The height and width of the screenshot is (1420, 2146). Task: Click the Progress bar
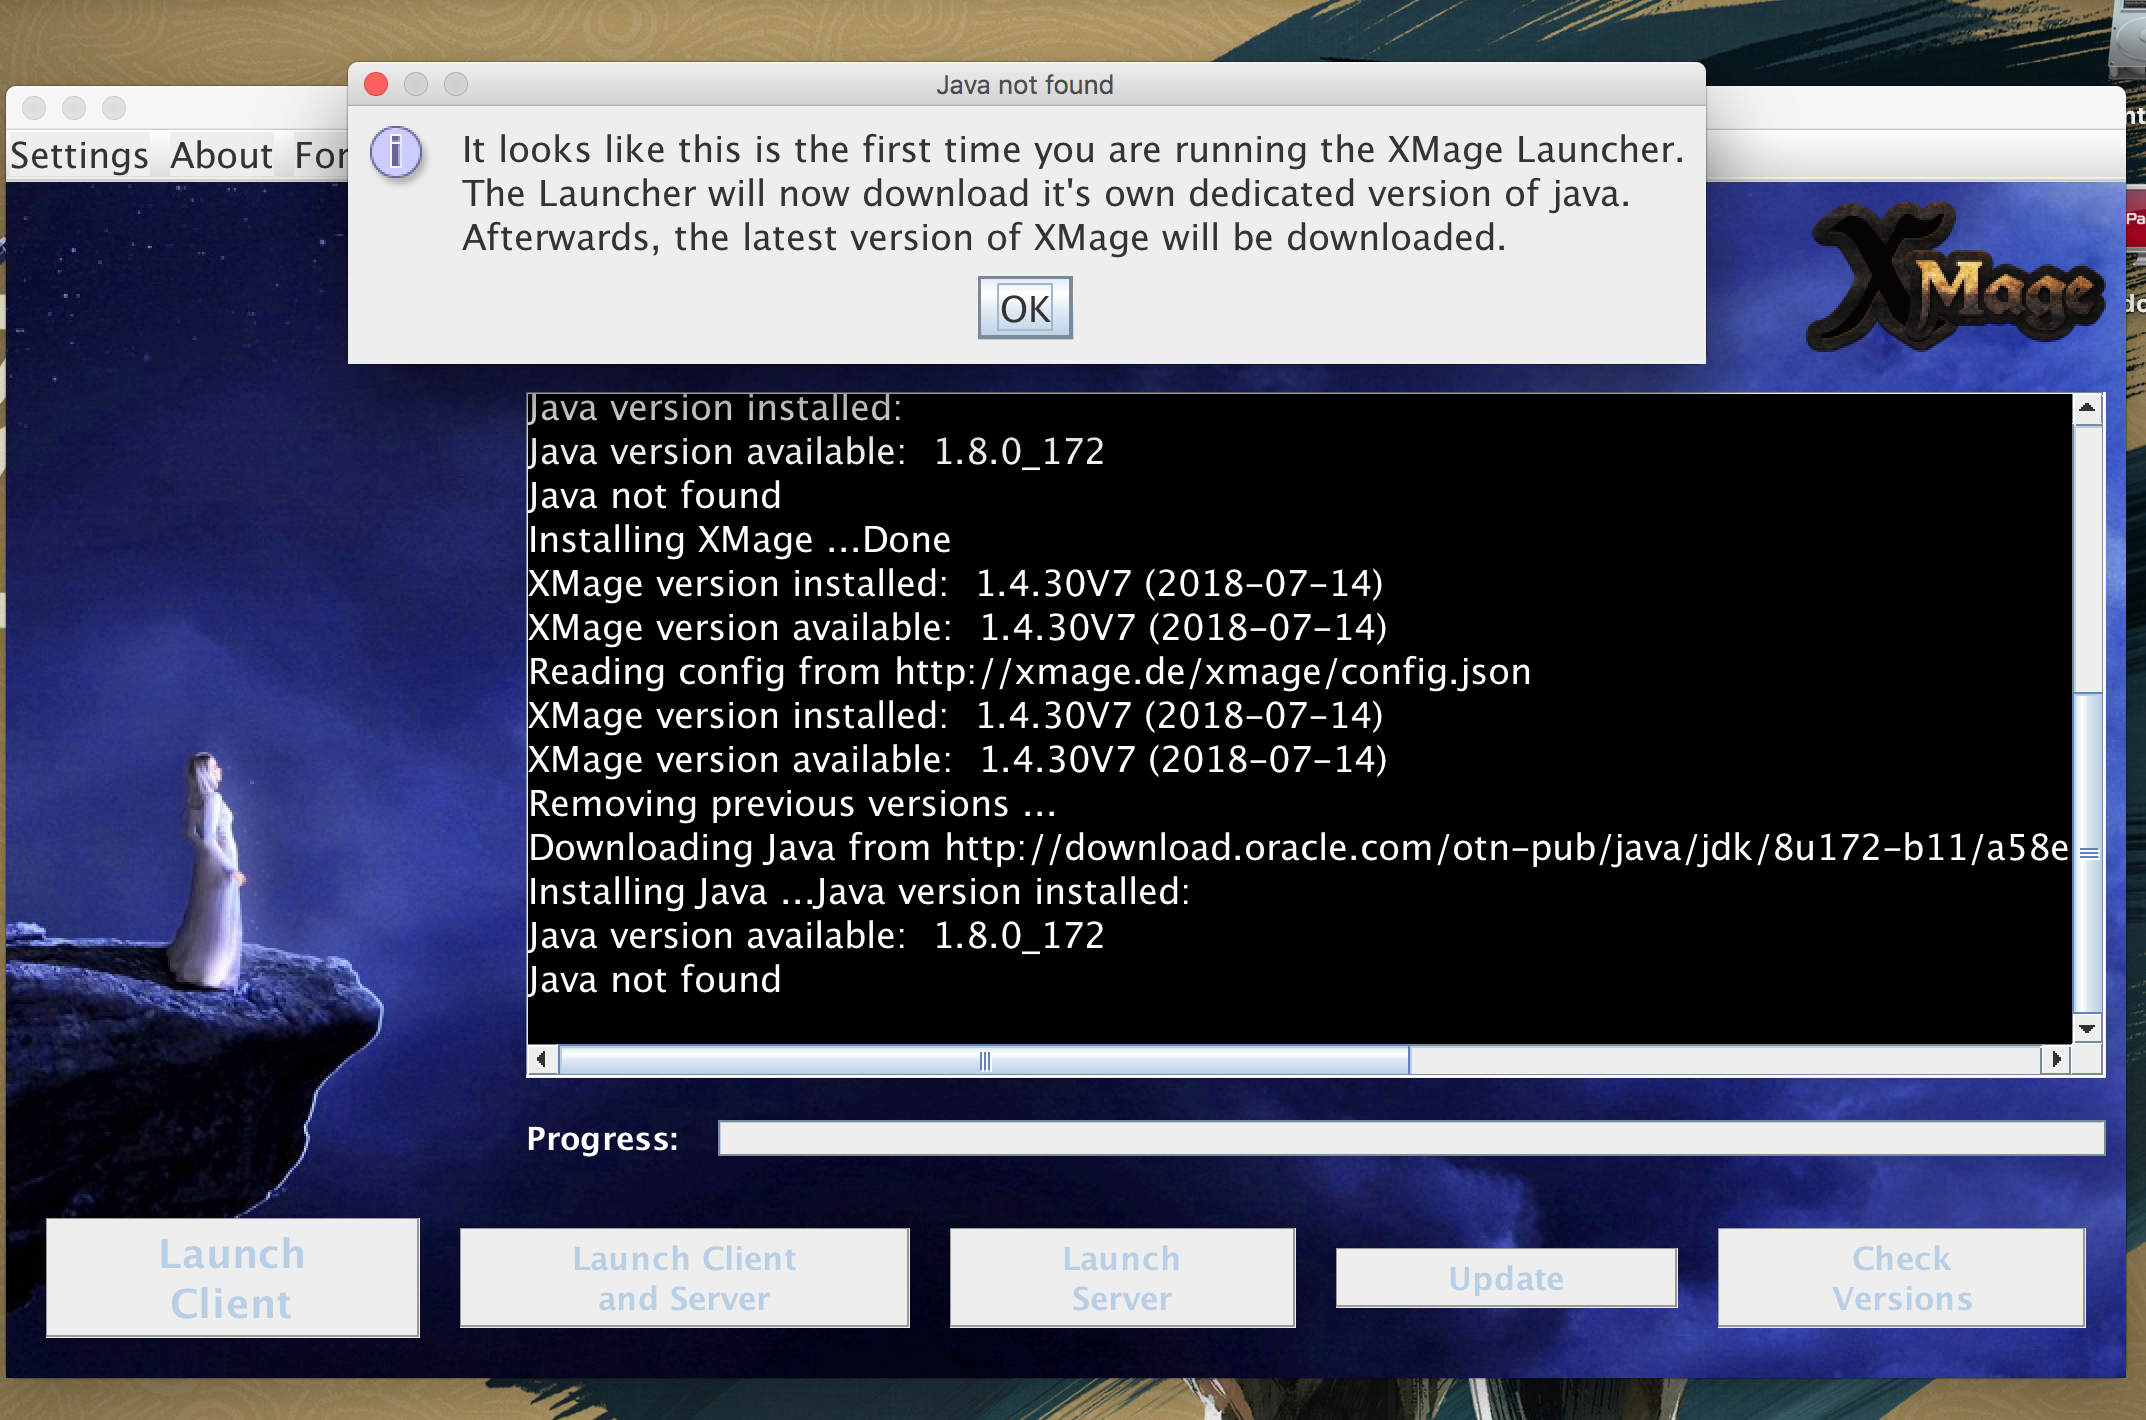click(1410, 1138)
